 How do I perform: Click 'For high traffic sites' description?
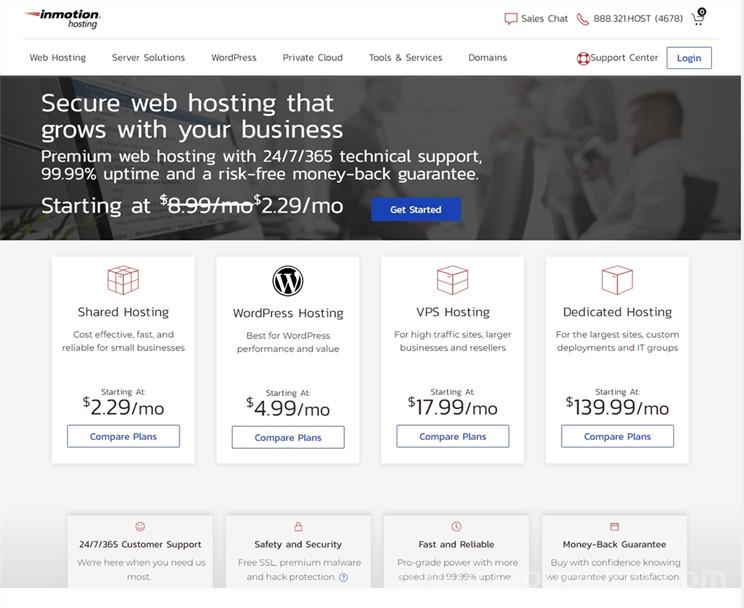coord(452,341)
